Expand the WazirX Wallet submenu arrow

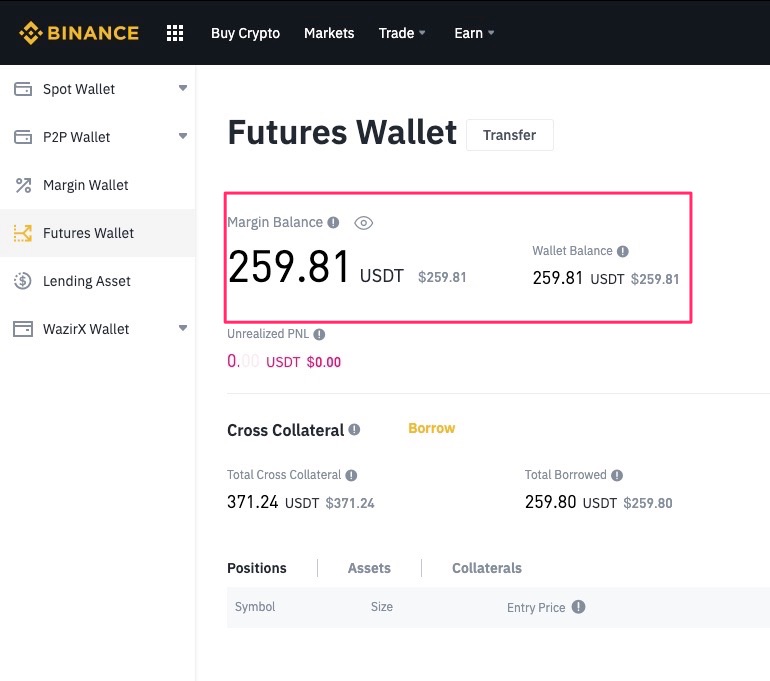[x=182, y=329]
